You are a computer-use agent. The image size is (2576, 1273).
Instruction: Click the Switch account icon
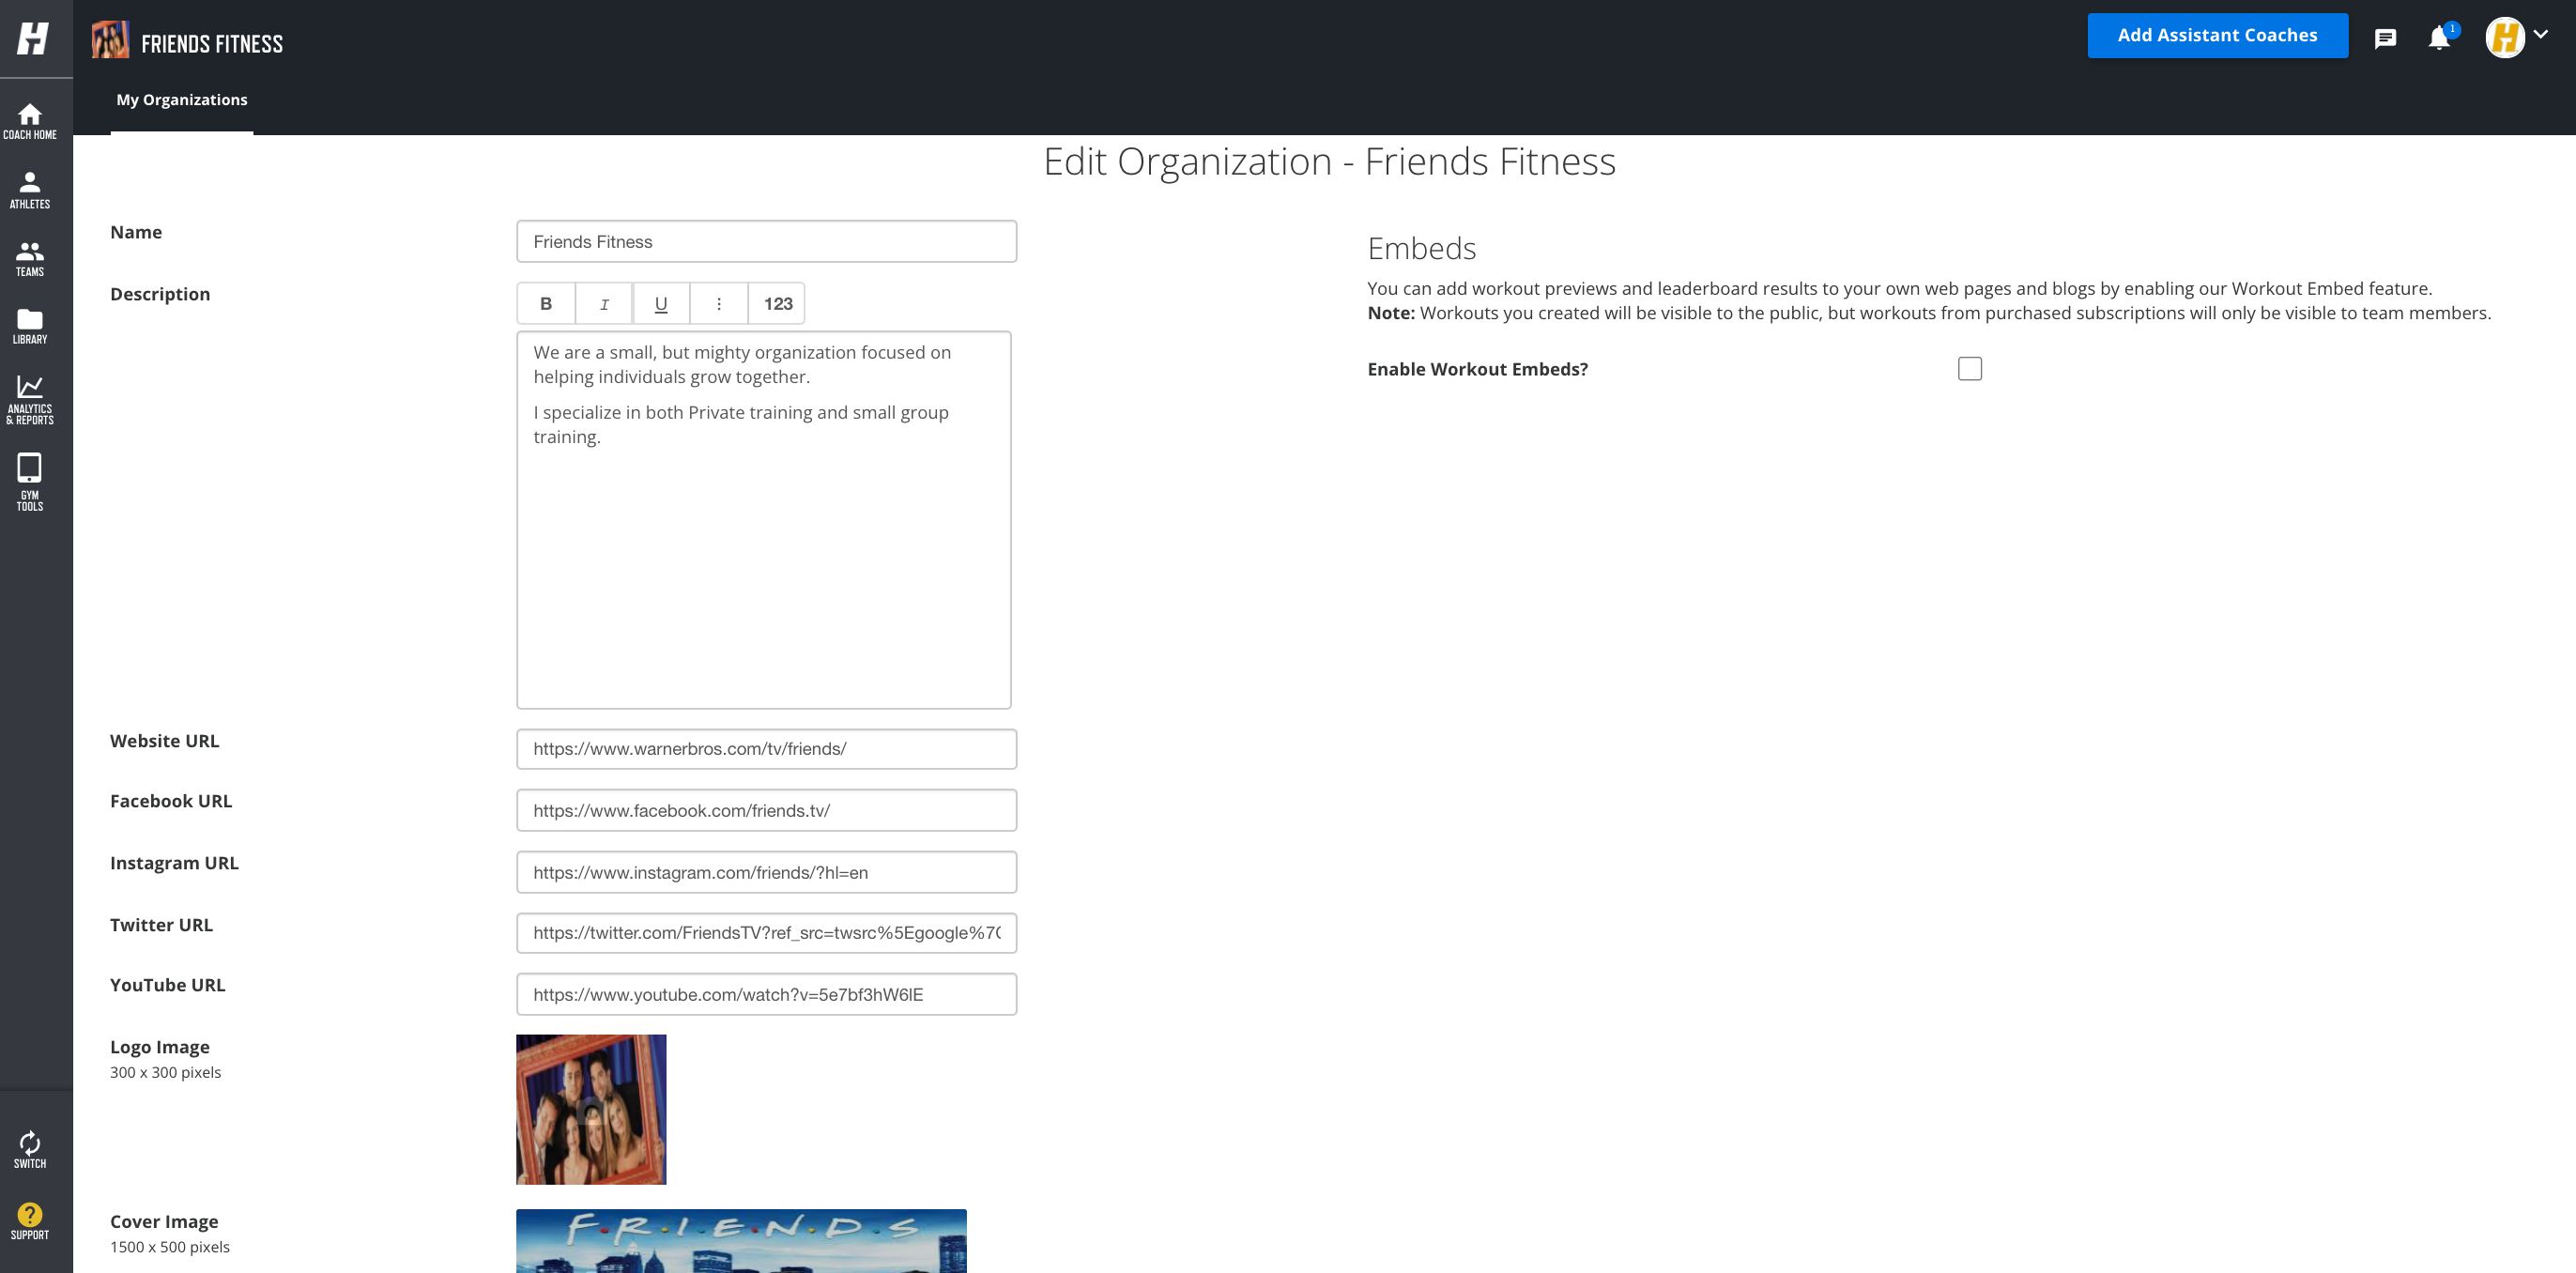30,1150
